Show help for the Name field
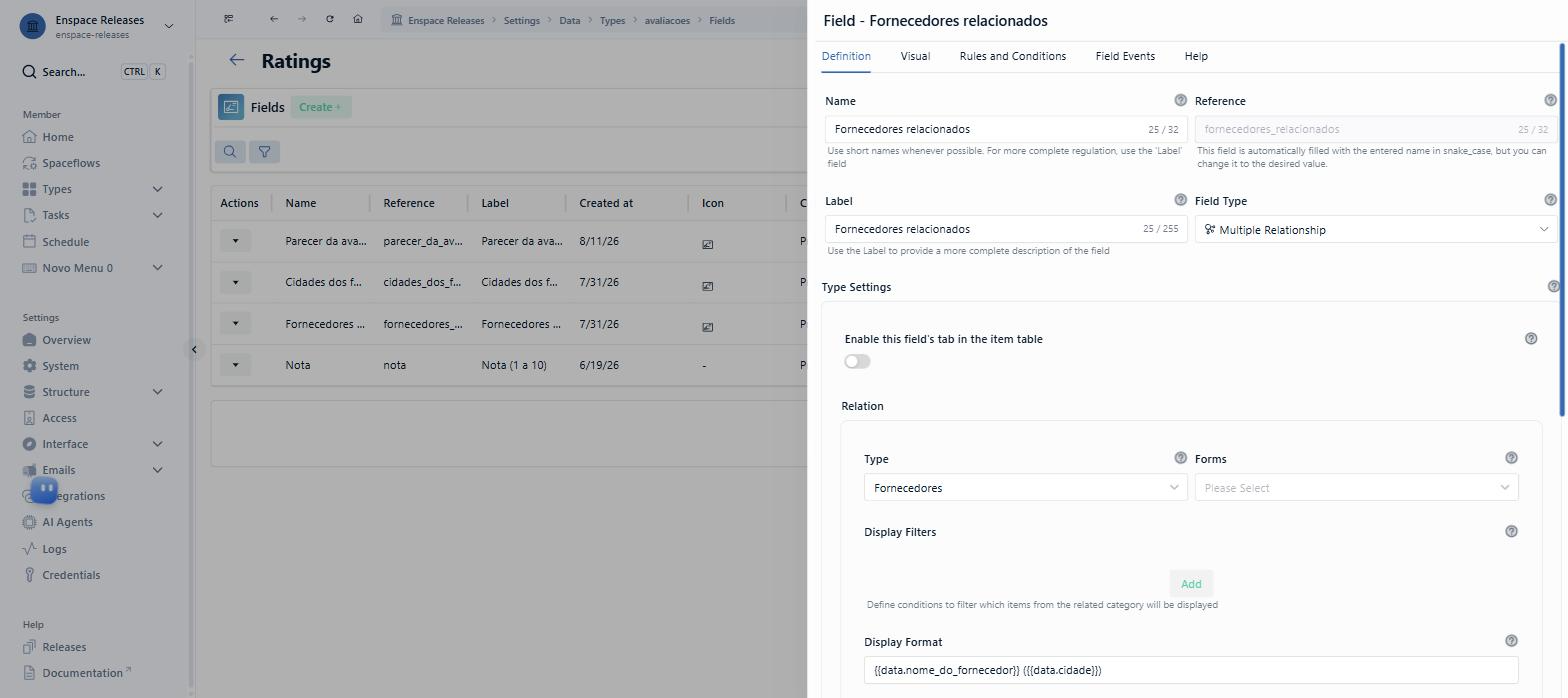The width and height of the screenshot is (1568, 698). pyautogui.click(x=1180, y=100)
